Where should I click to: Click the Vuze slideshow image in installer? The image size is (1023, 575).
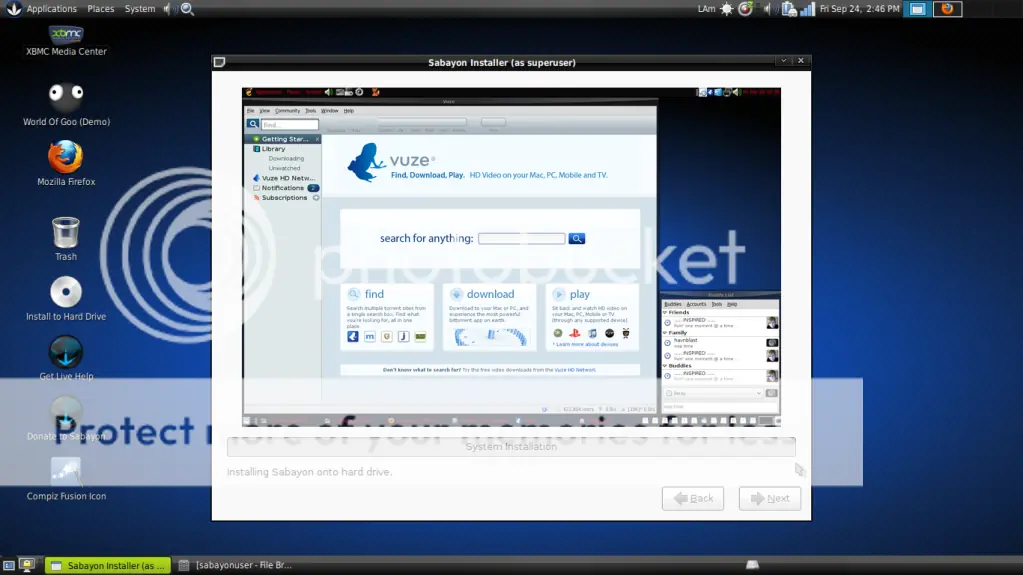coord(511,257)
